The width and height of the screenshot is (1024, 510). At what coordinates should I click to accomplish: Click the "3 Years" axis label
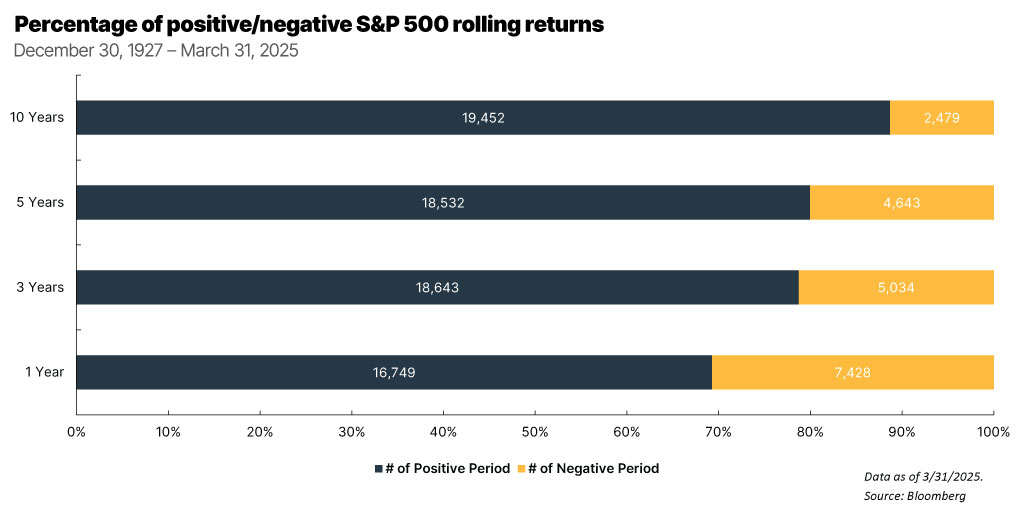pyautogui.click(x=40, y=287)
